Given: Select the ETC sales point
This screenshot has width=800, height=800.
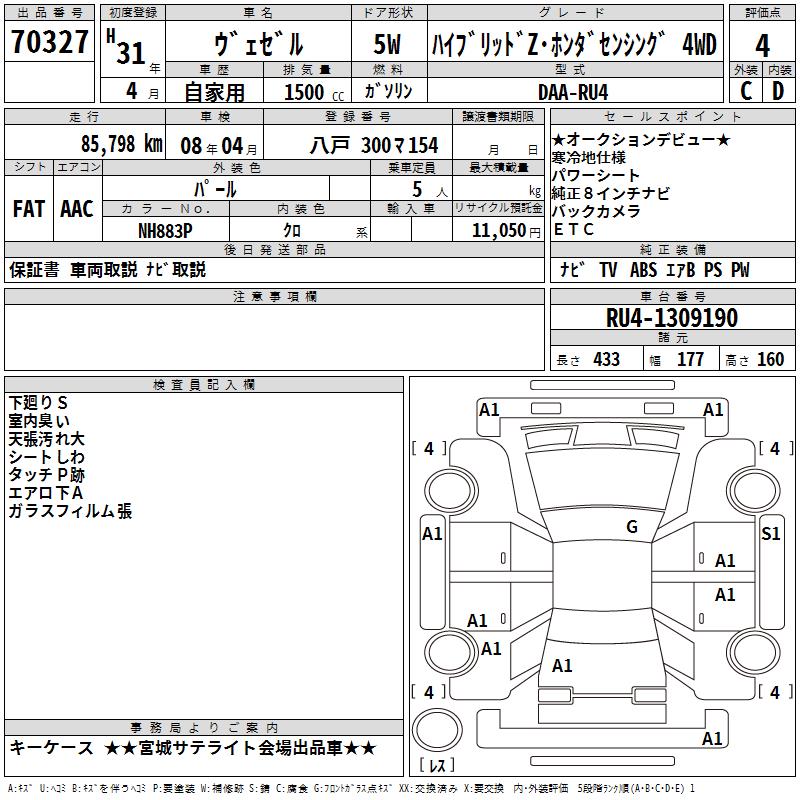Looking at the screenshot, I should [x=574, y=230].
